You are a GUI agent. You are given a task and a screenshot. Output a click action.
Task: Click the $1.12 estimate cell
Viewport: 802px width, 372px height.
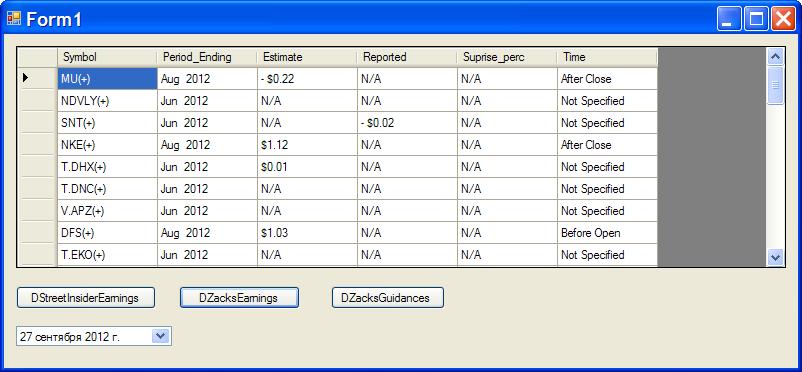(x=307, y=145)
